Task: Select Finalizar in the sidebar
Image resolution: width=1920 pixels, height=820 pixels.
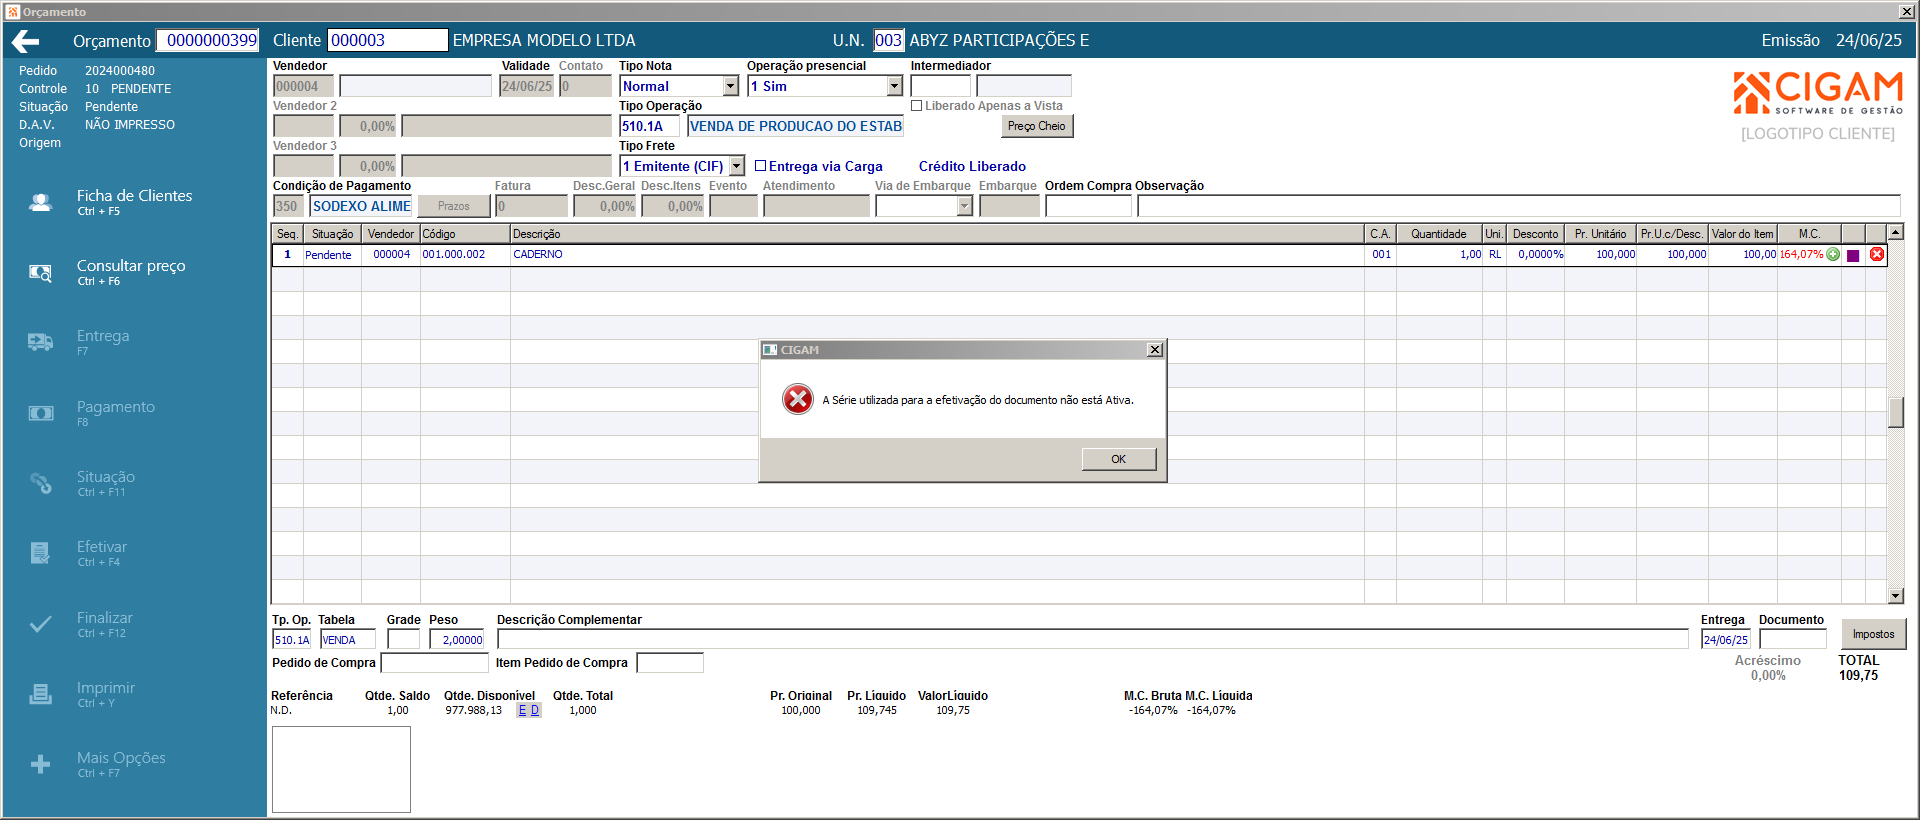Action: [104, 624]
